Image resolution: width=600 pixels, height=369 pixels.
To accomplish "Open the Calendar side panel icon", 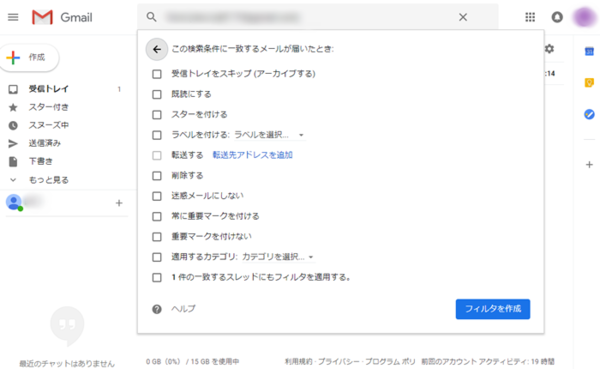I will pos(589,51).
